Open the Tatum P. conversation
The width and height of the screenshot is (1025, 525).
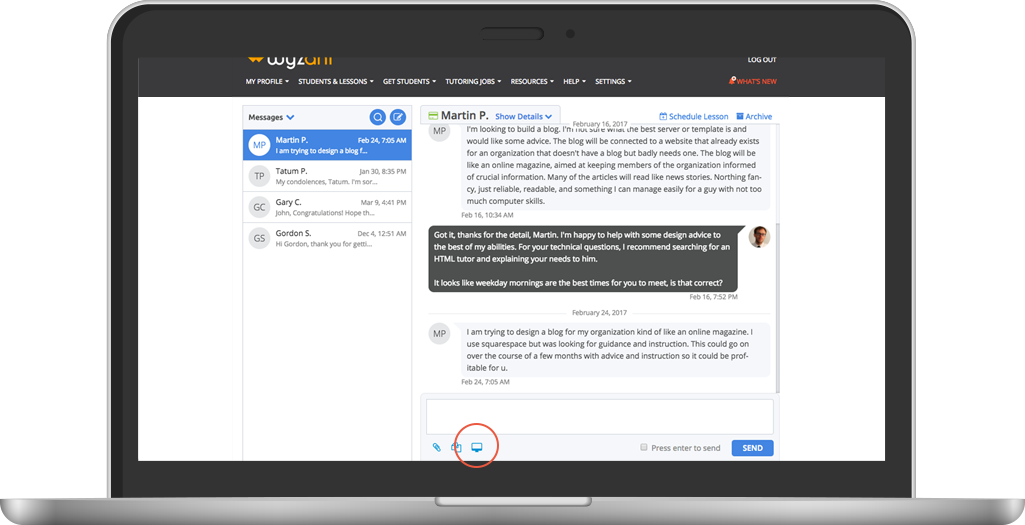(326, 176)
